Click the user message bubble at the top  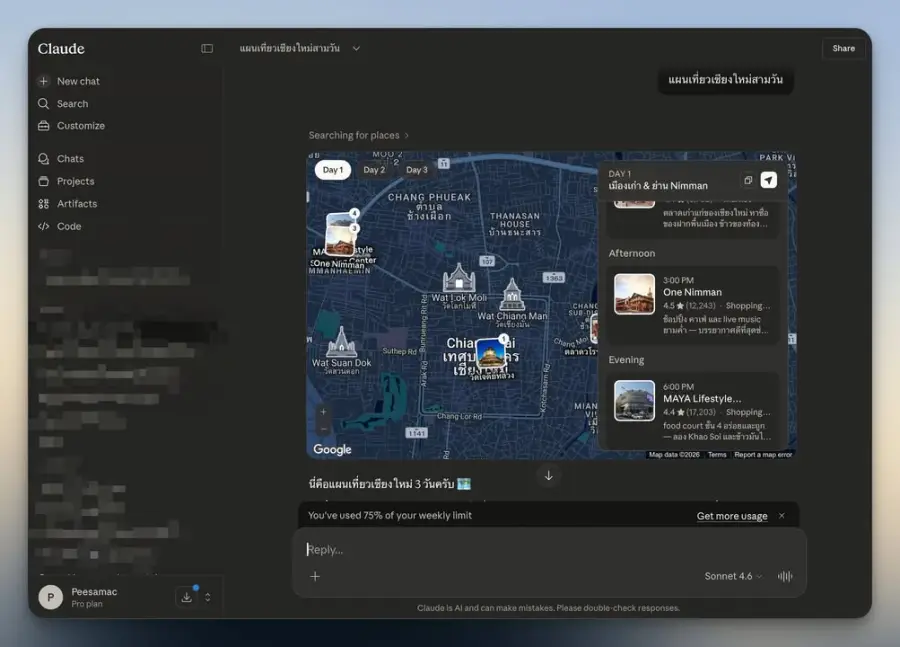point(726,80)
